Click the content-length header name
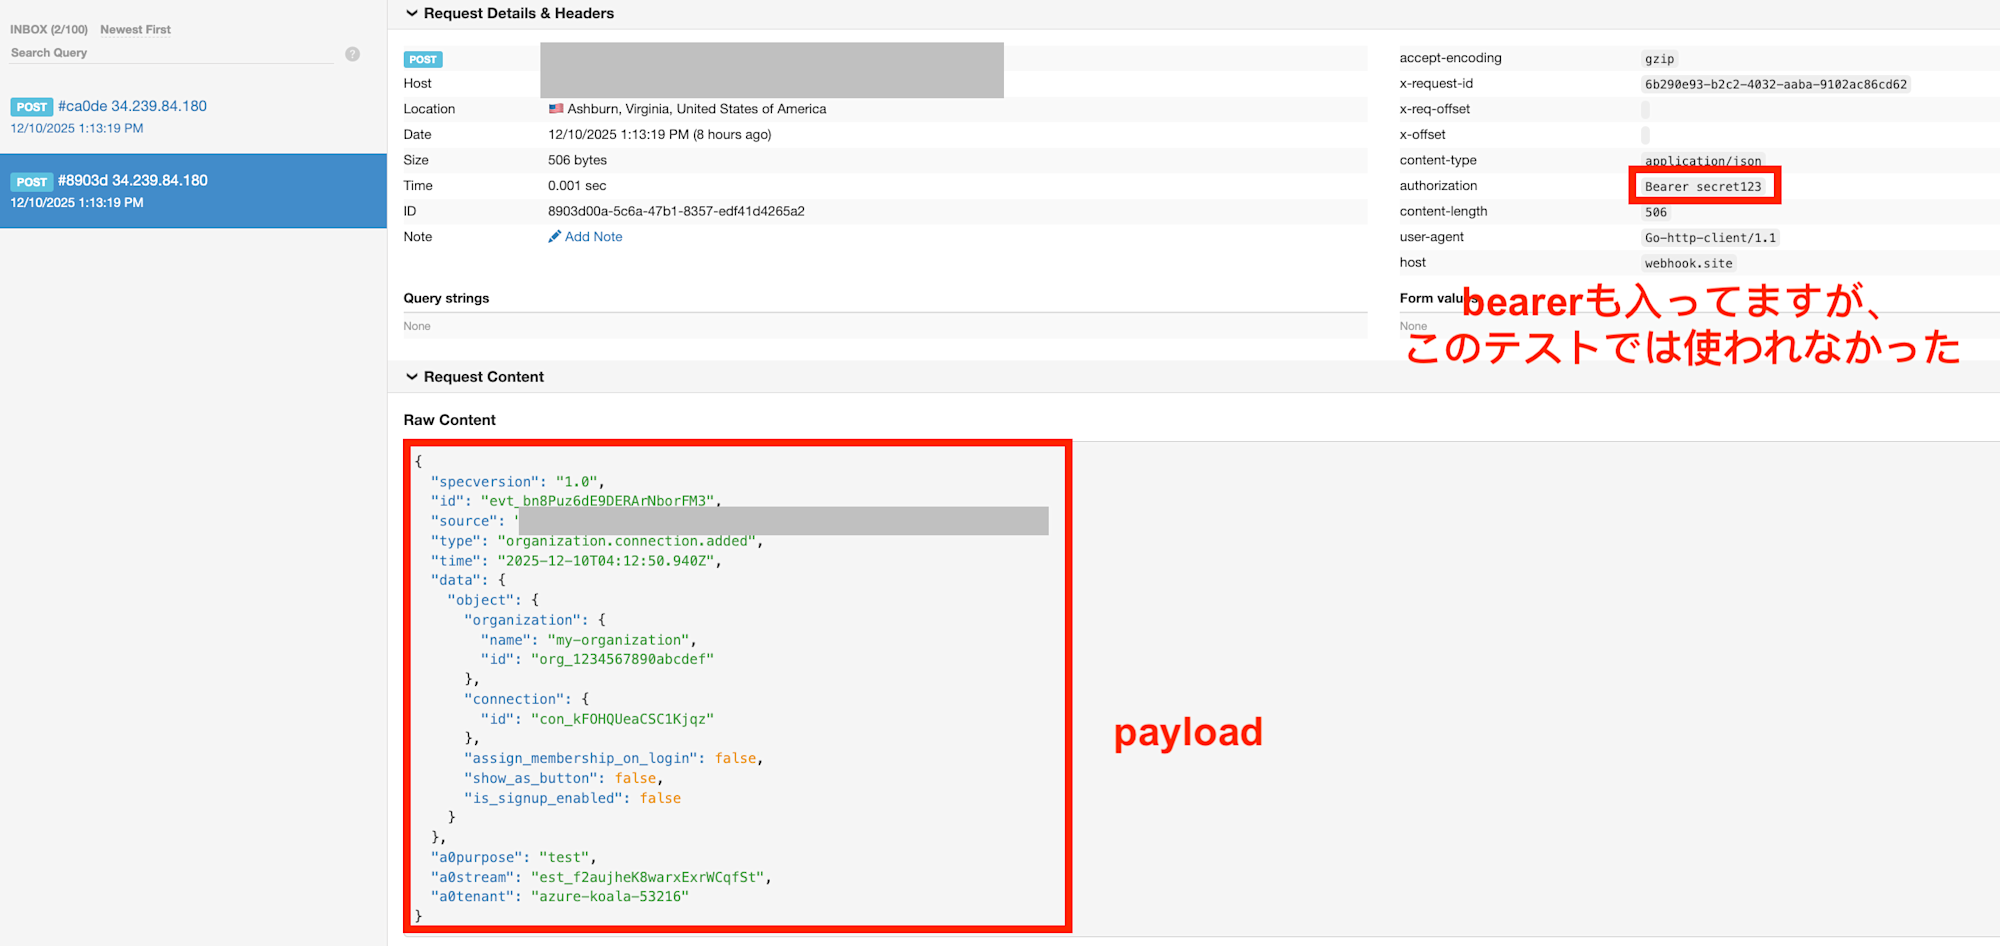This screenshot has height=946, width=2000. pyautogui.click(x=1443, y=211)
